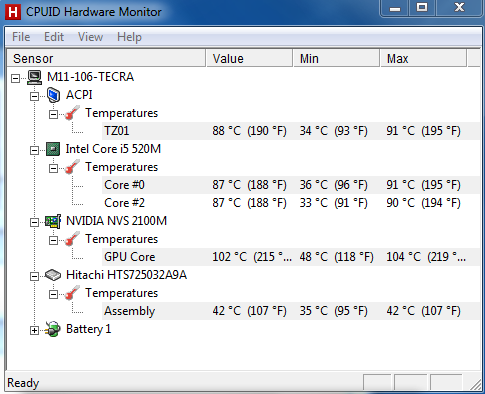This screenshot has height=394, width=485.
Task: Click the M11-106-TECRA computer icon
Action: (34, 77)
